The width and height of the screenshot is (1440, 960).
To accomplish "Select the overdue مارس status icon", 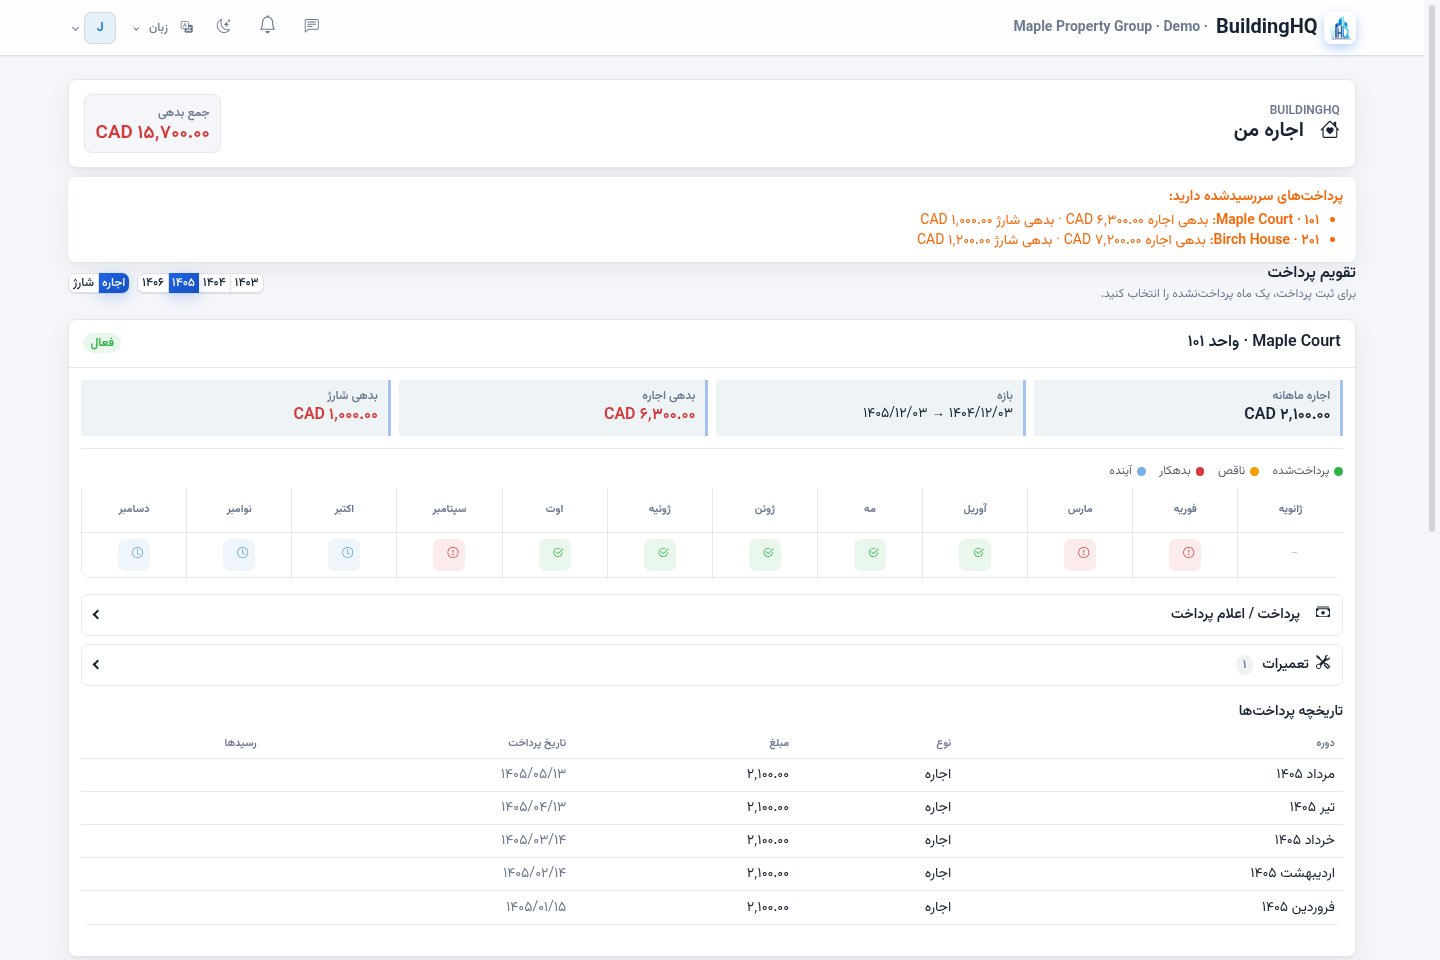I will (x=1080, y=553).
